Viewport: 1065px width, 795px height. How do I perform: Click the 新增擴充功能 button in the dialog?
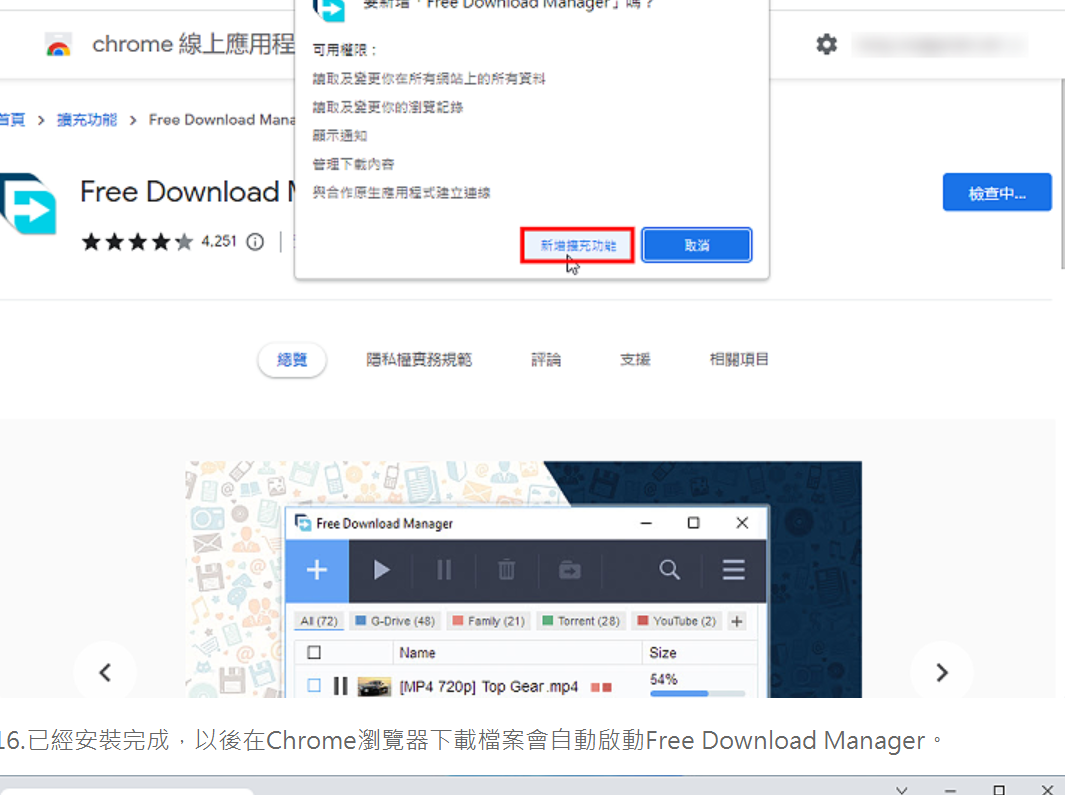577,245
